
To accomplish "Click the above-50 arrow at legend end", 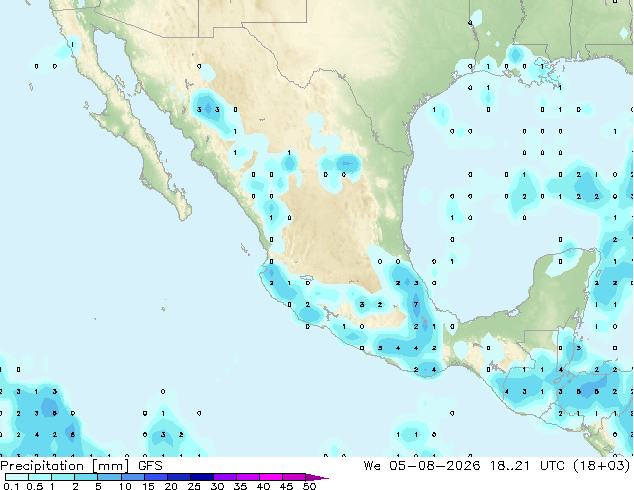I will click(x=317, y=477).
